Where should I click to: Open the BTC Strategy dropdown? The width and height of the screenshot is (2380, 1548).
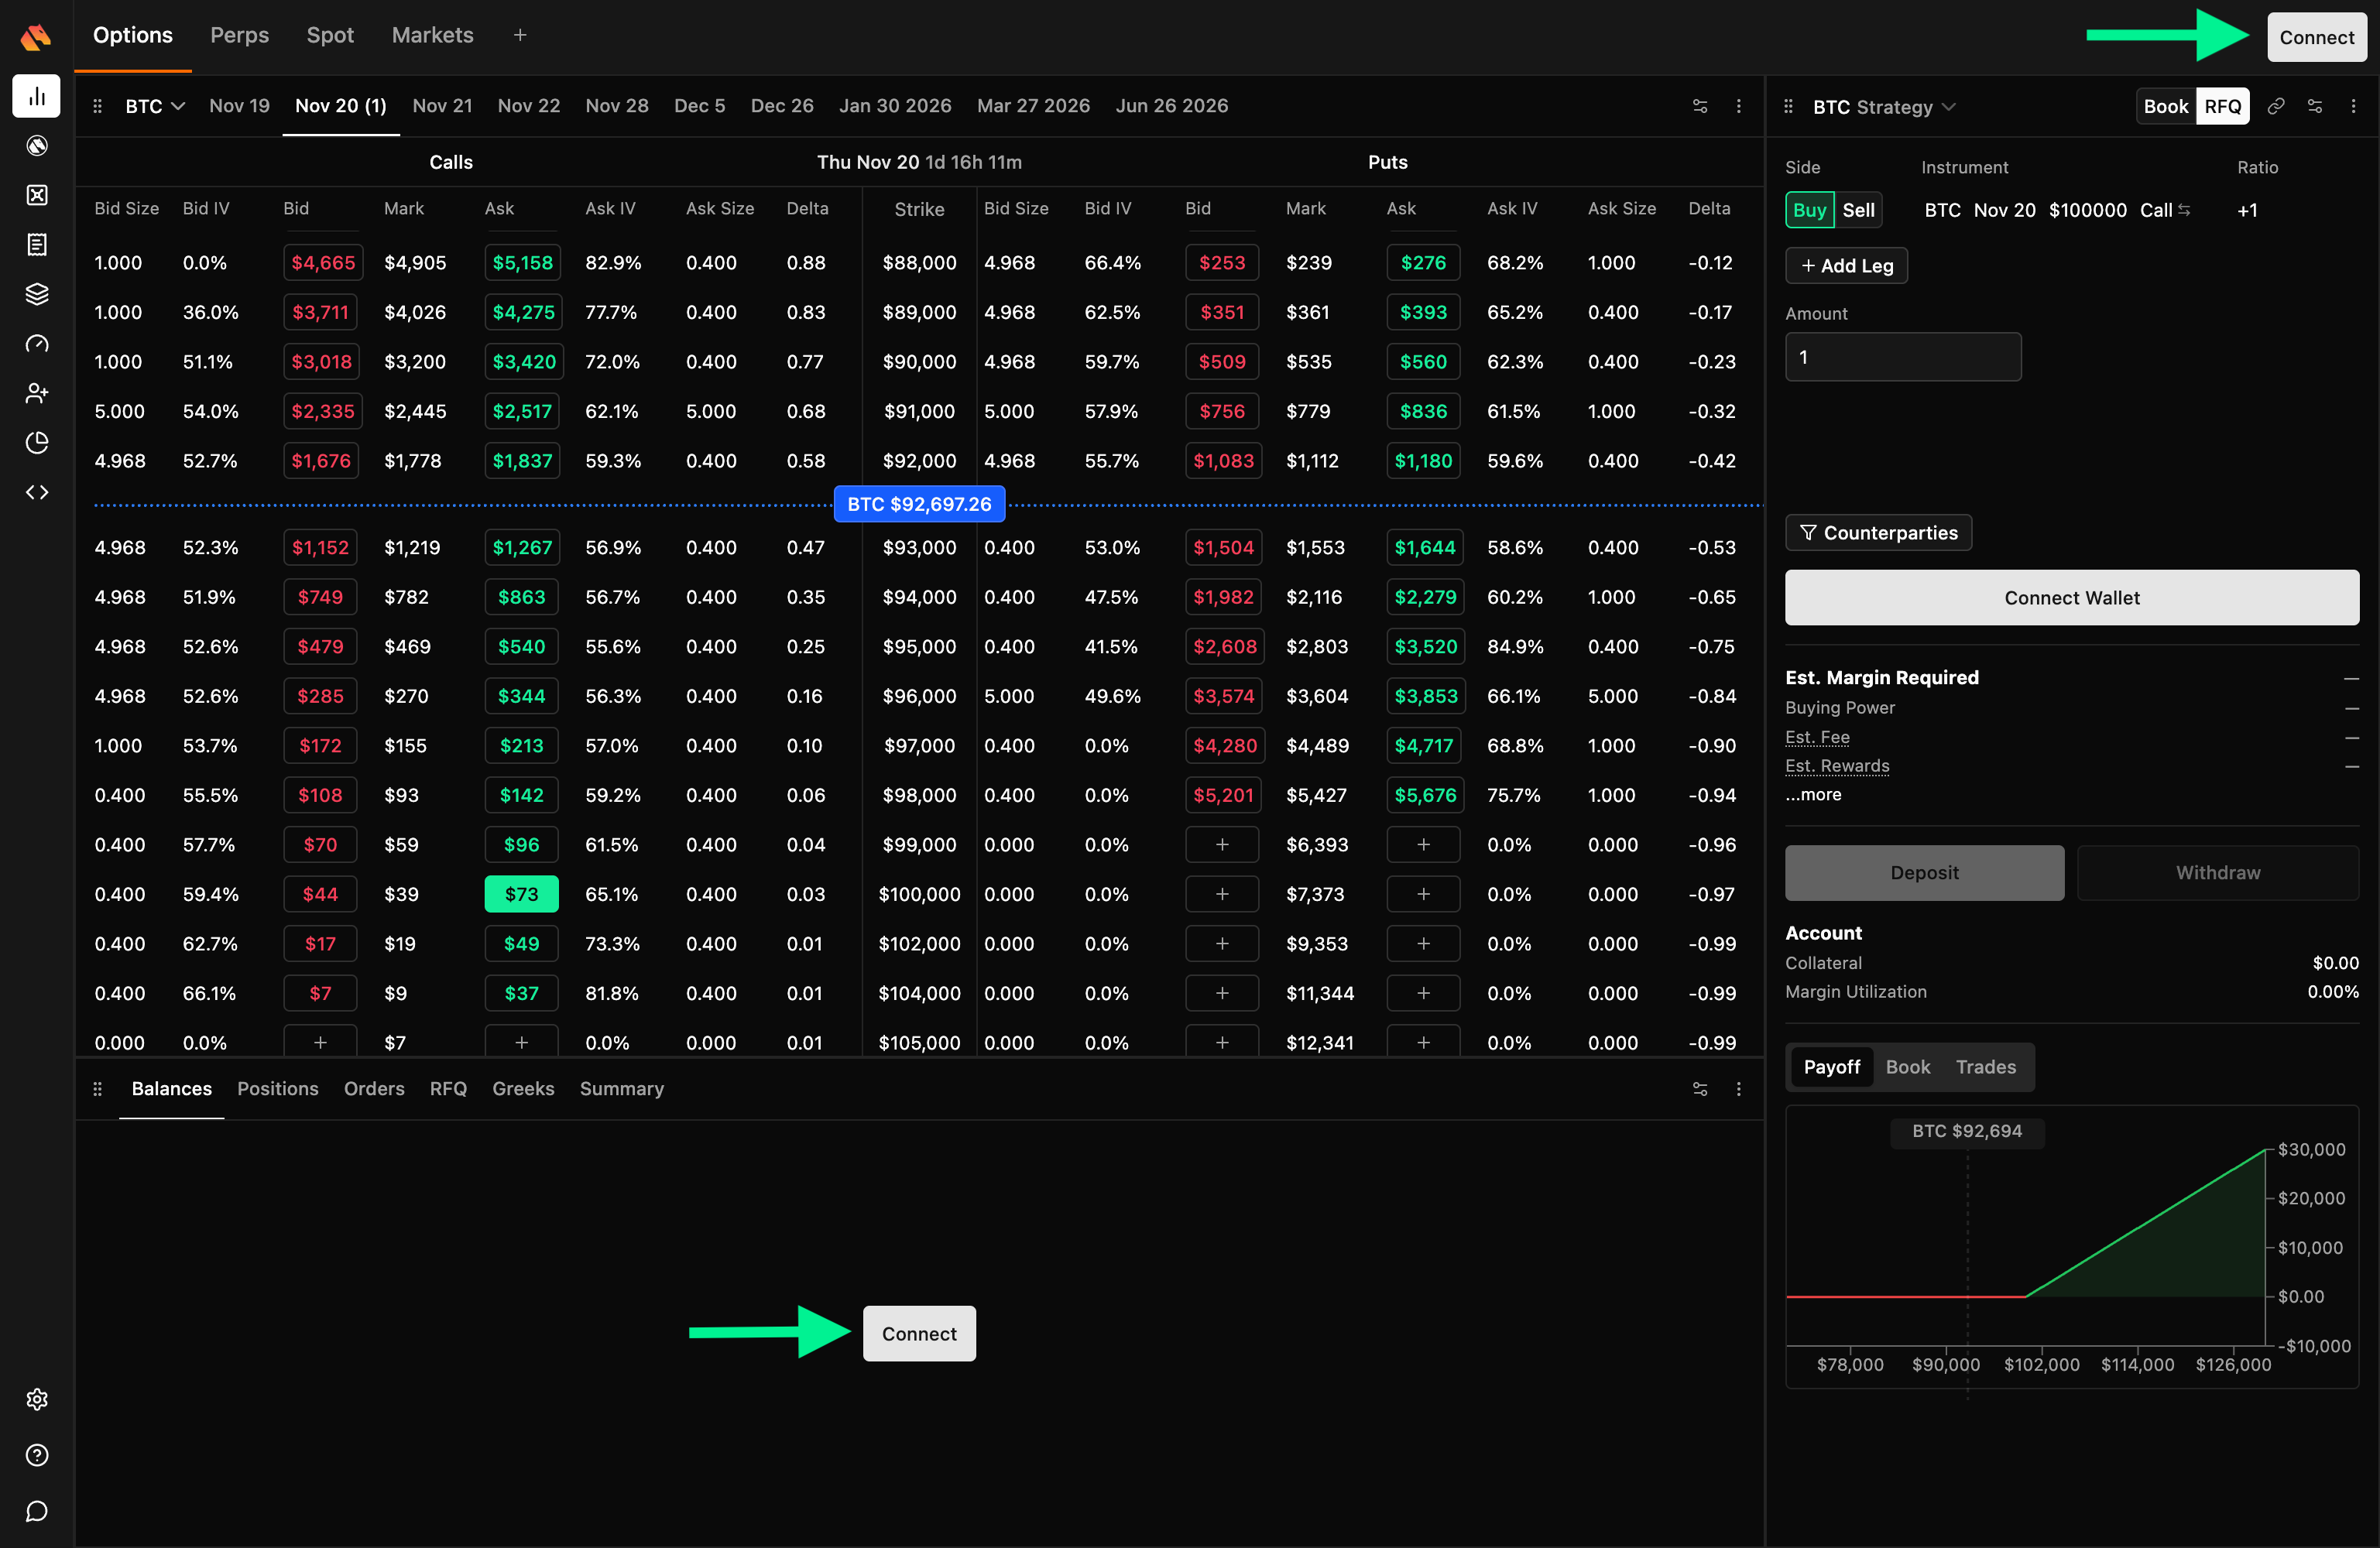click(x=1883, y=107)
